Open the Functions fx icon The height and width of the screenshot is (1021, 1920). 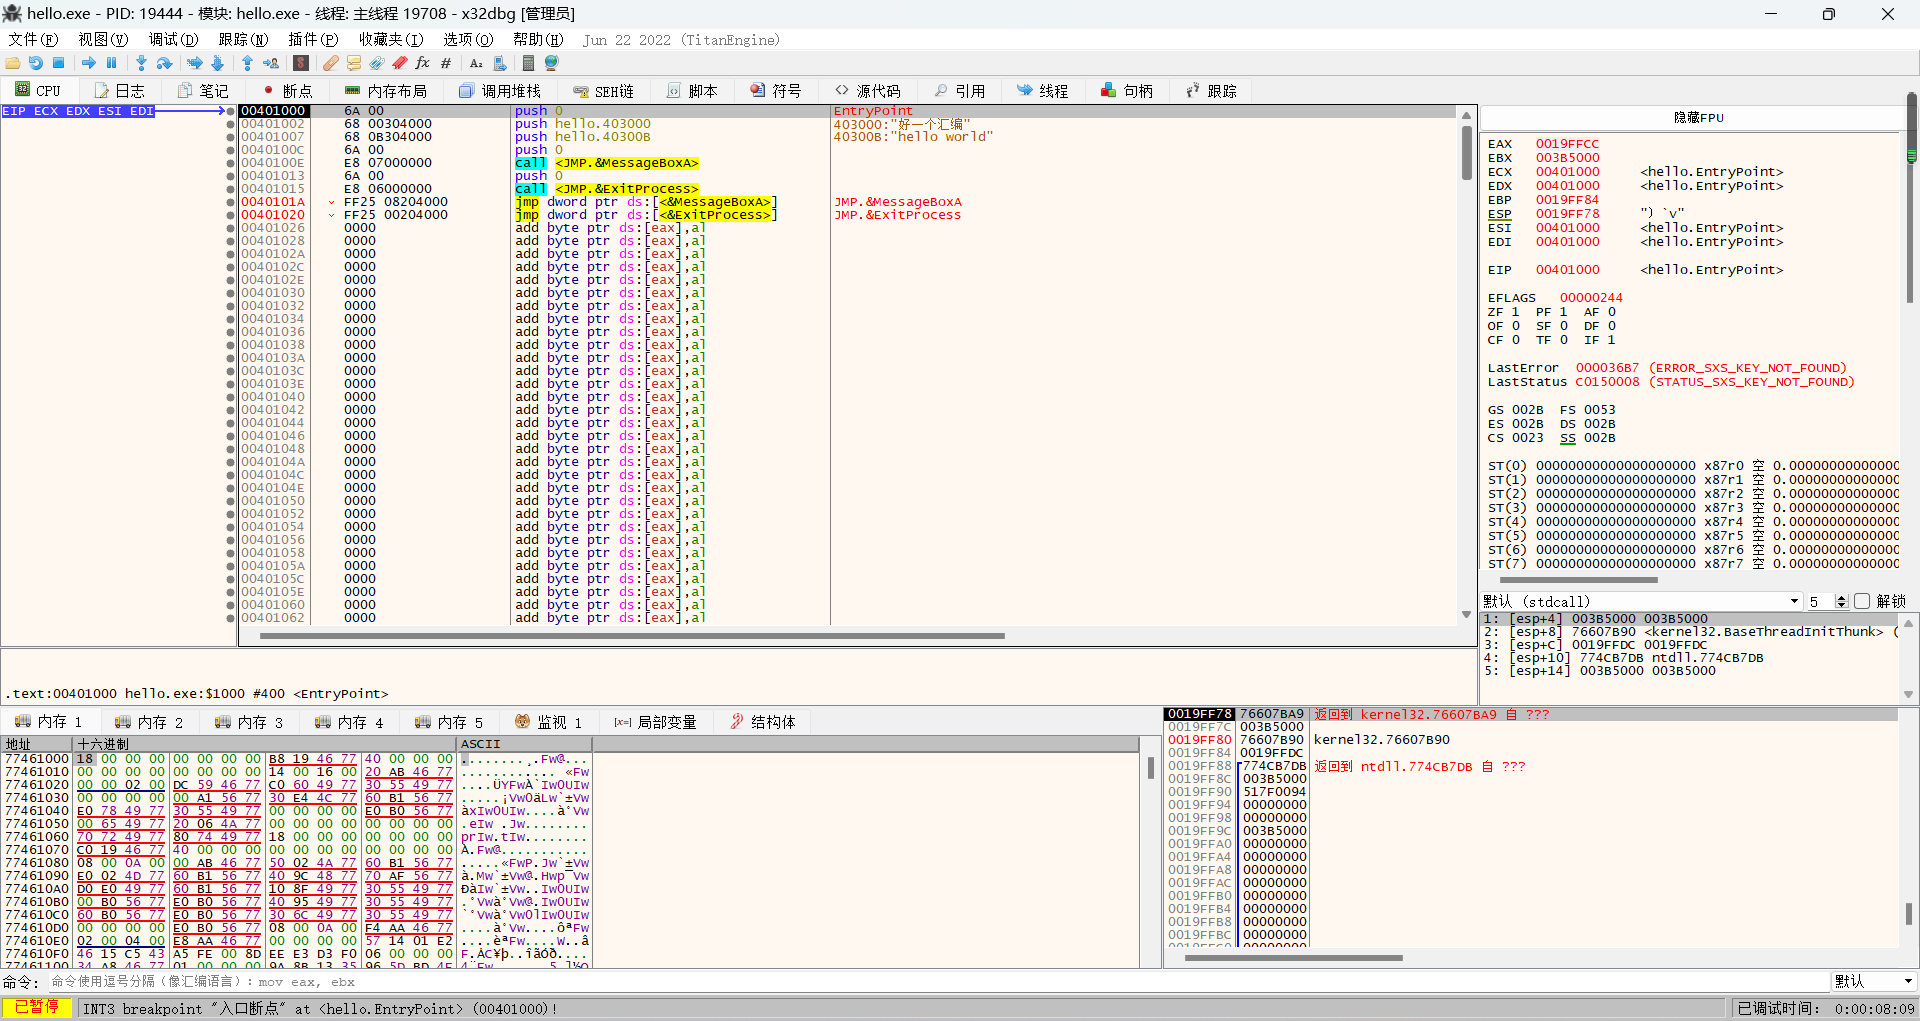tap(423, 63)
